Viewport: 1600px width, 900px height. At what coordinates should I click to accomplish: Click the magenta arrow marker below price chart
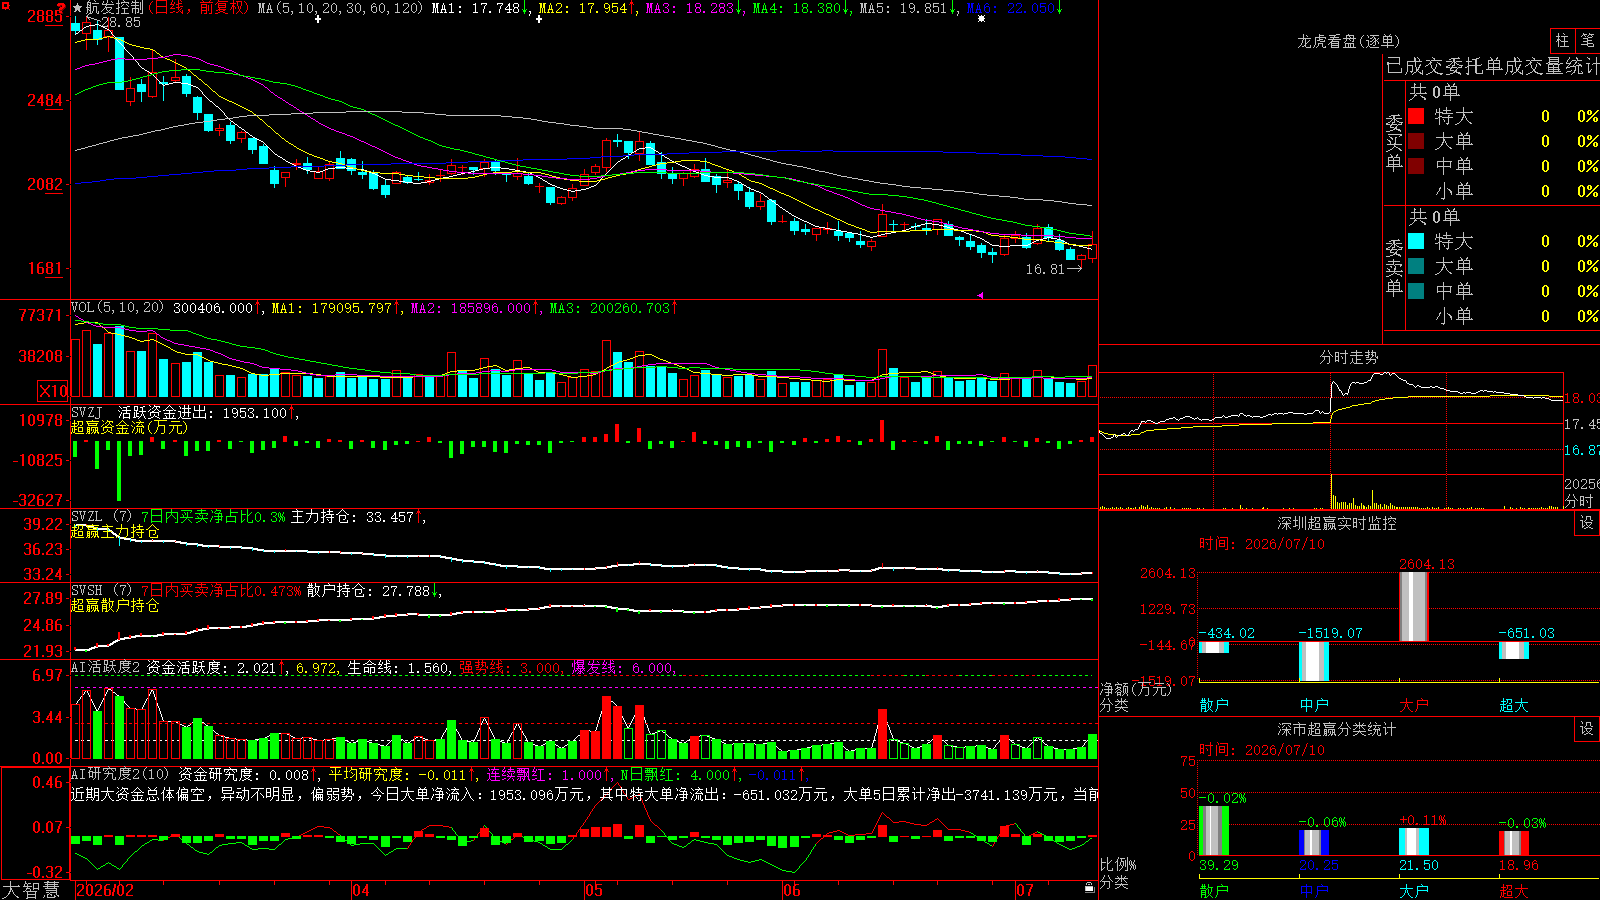980,295
